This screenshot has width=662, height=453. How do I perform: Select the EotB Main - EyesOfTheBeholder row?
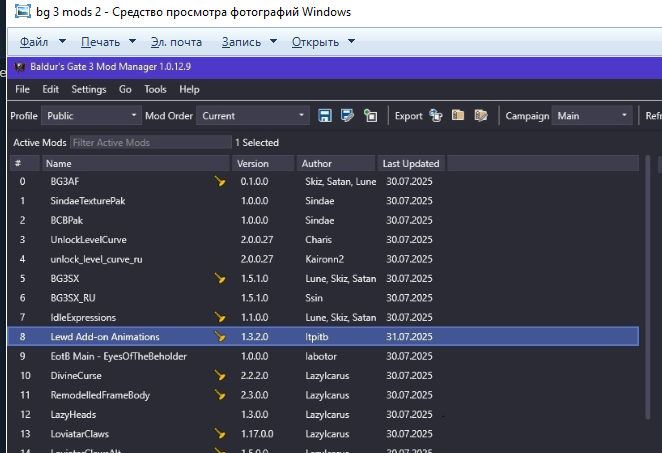[x=323, y=356]
